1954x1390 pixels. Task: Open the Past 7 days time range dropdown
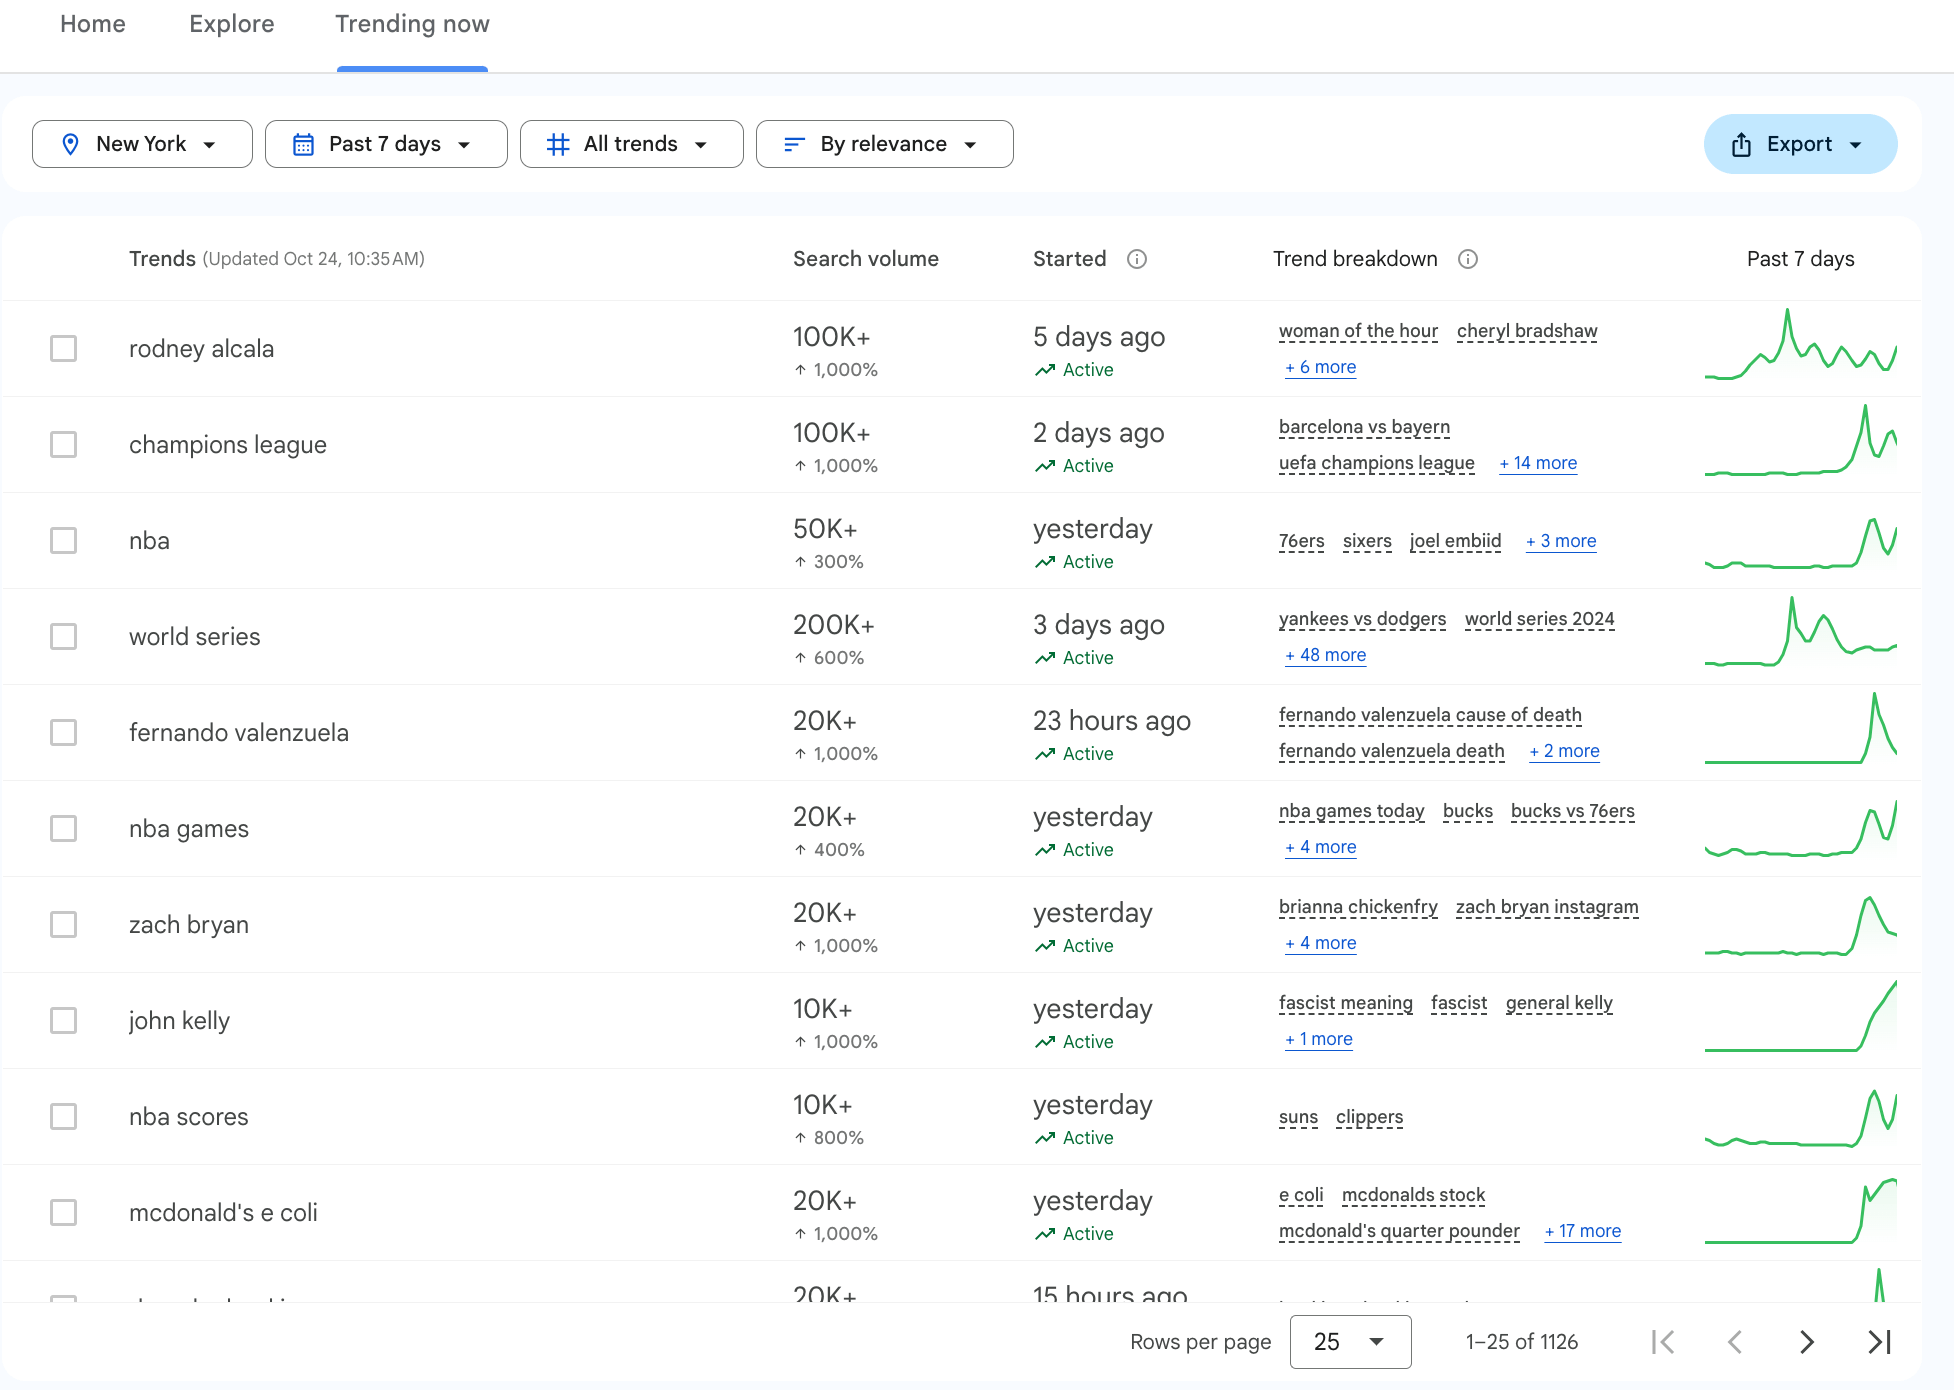pyautogui.click(x=386, y=144)
